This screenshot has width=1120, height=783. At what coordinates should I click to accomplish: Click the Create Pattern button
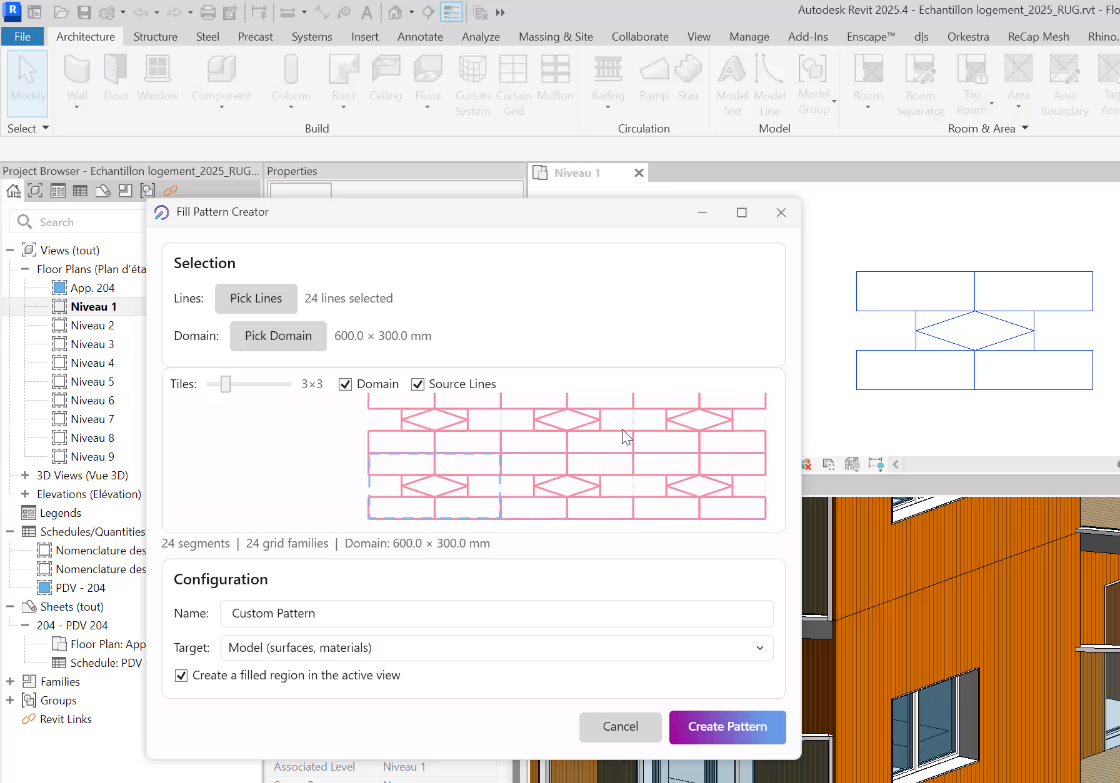[727, 727]
